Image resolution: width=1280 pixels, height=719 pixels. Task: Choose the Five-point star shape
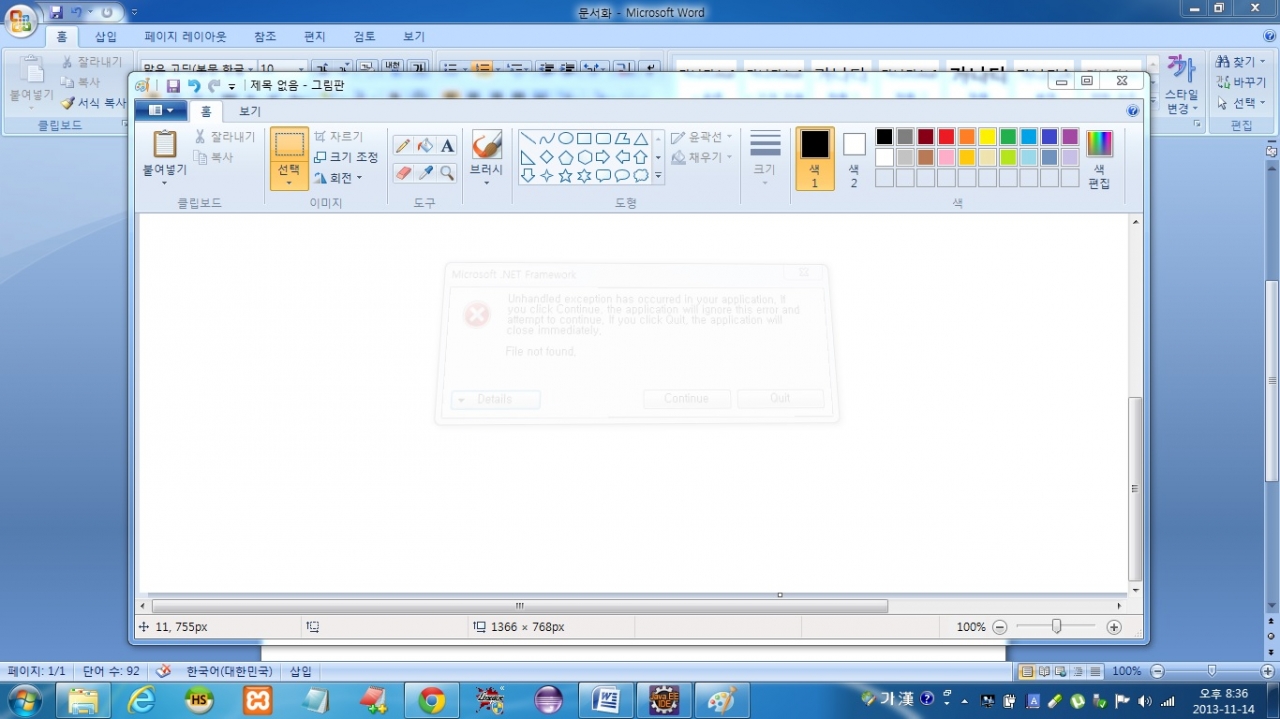pyautogui.click(x=565, y=175)
